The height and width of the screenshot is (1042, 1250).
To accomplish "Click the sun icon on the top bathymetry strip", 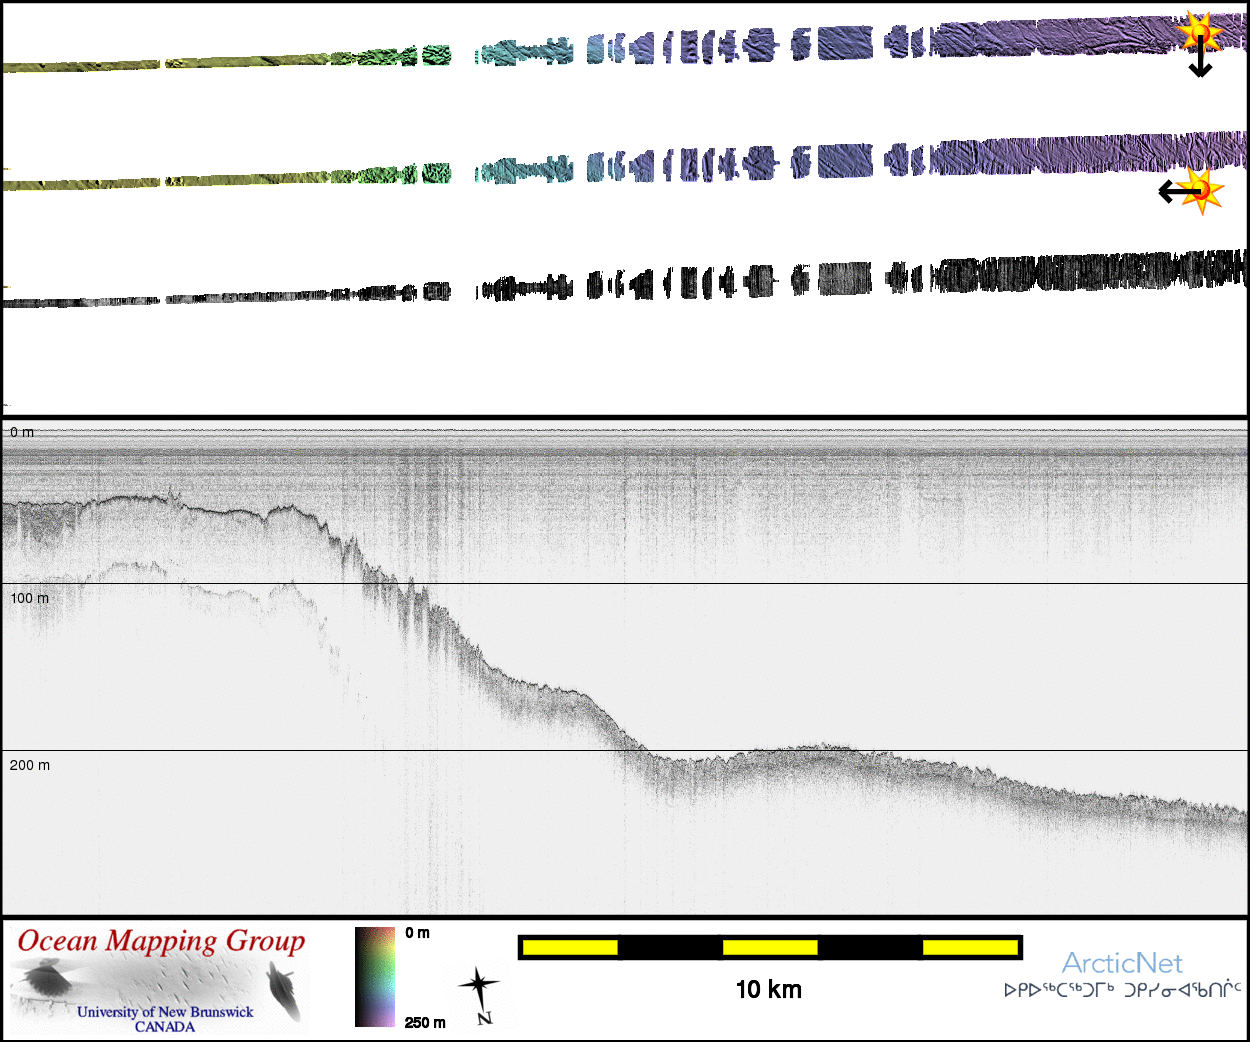I will pos(1199,31).
